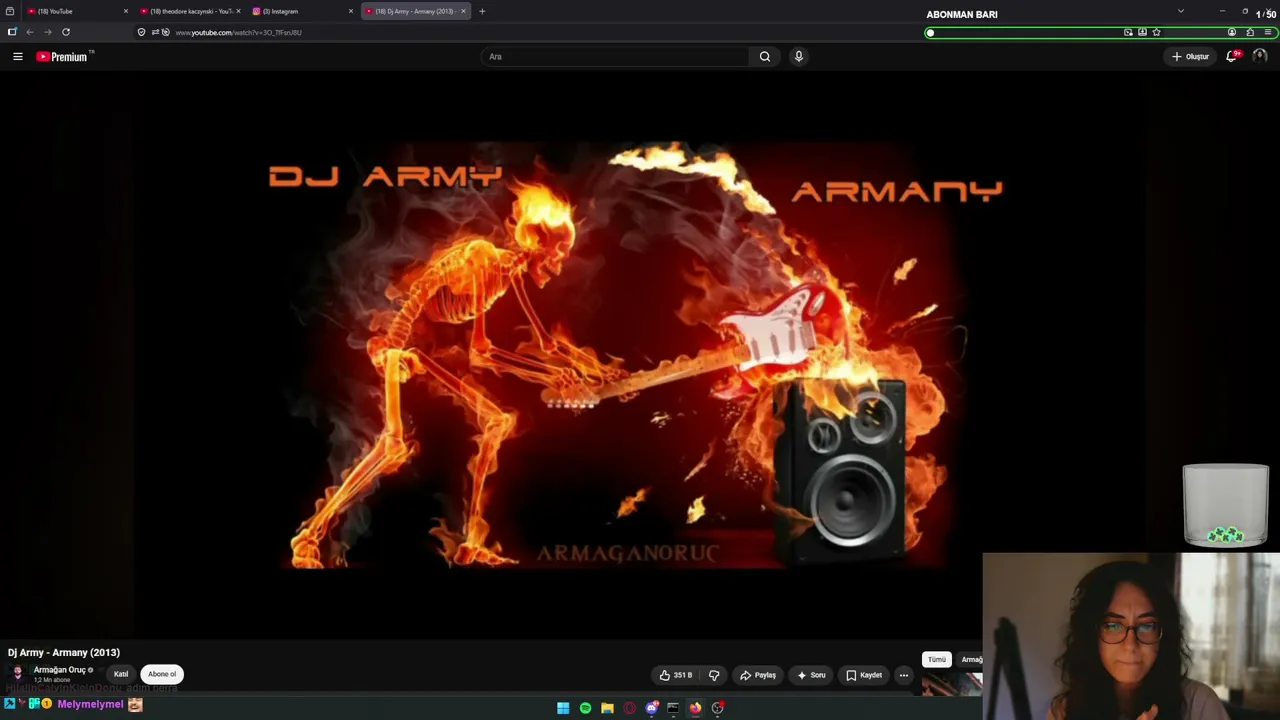
Task: Open Armağan Oruç channel link
Action: 60,670
